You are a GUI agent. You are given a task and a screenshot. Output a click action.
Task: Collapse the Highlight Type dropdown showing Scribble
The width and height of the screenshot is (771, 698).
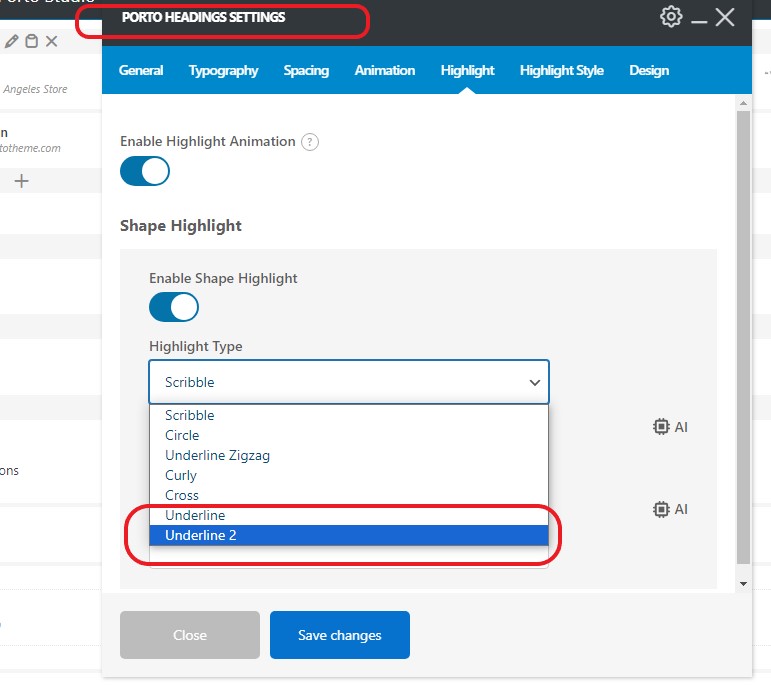(x=348, y=382)
